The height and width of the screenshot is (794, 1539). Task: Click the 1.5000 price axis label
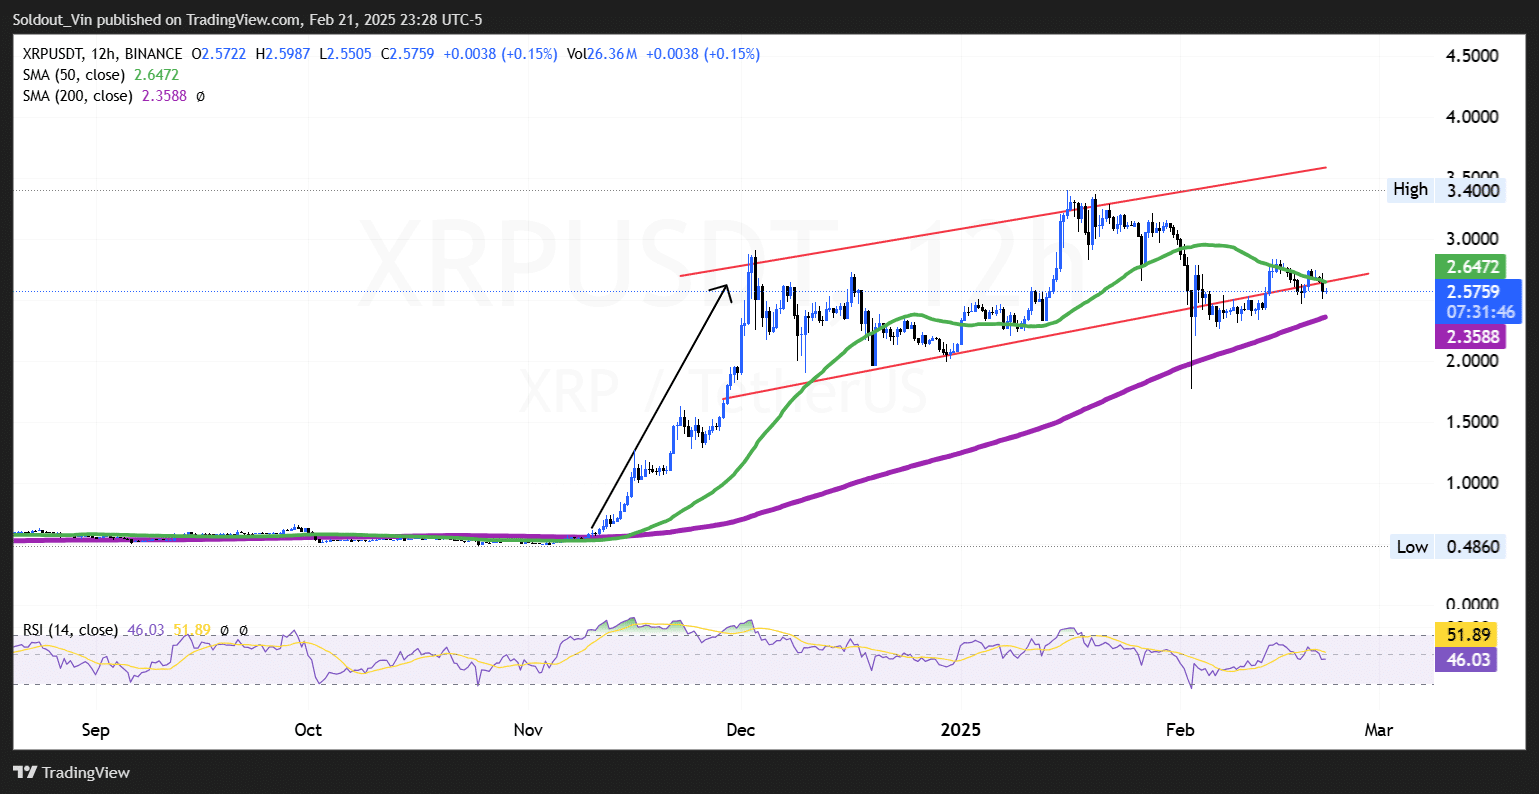point(1474,421)
